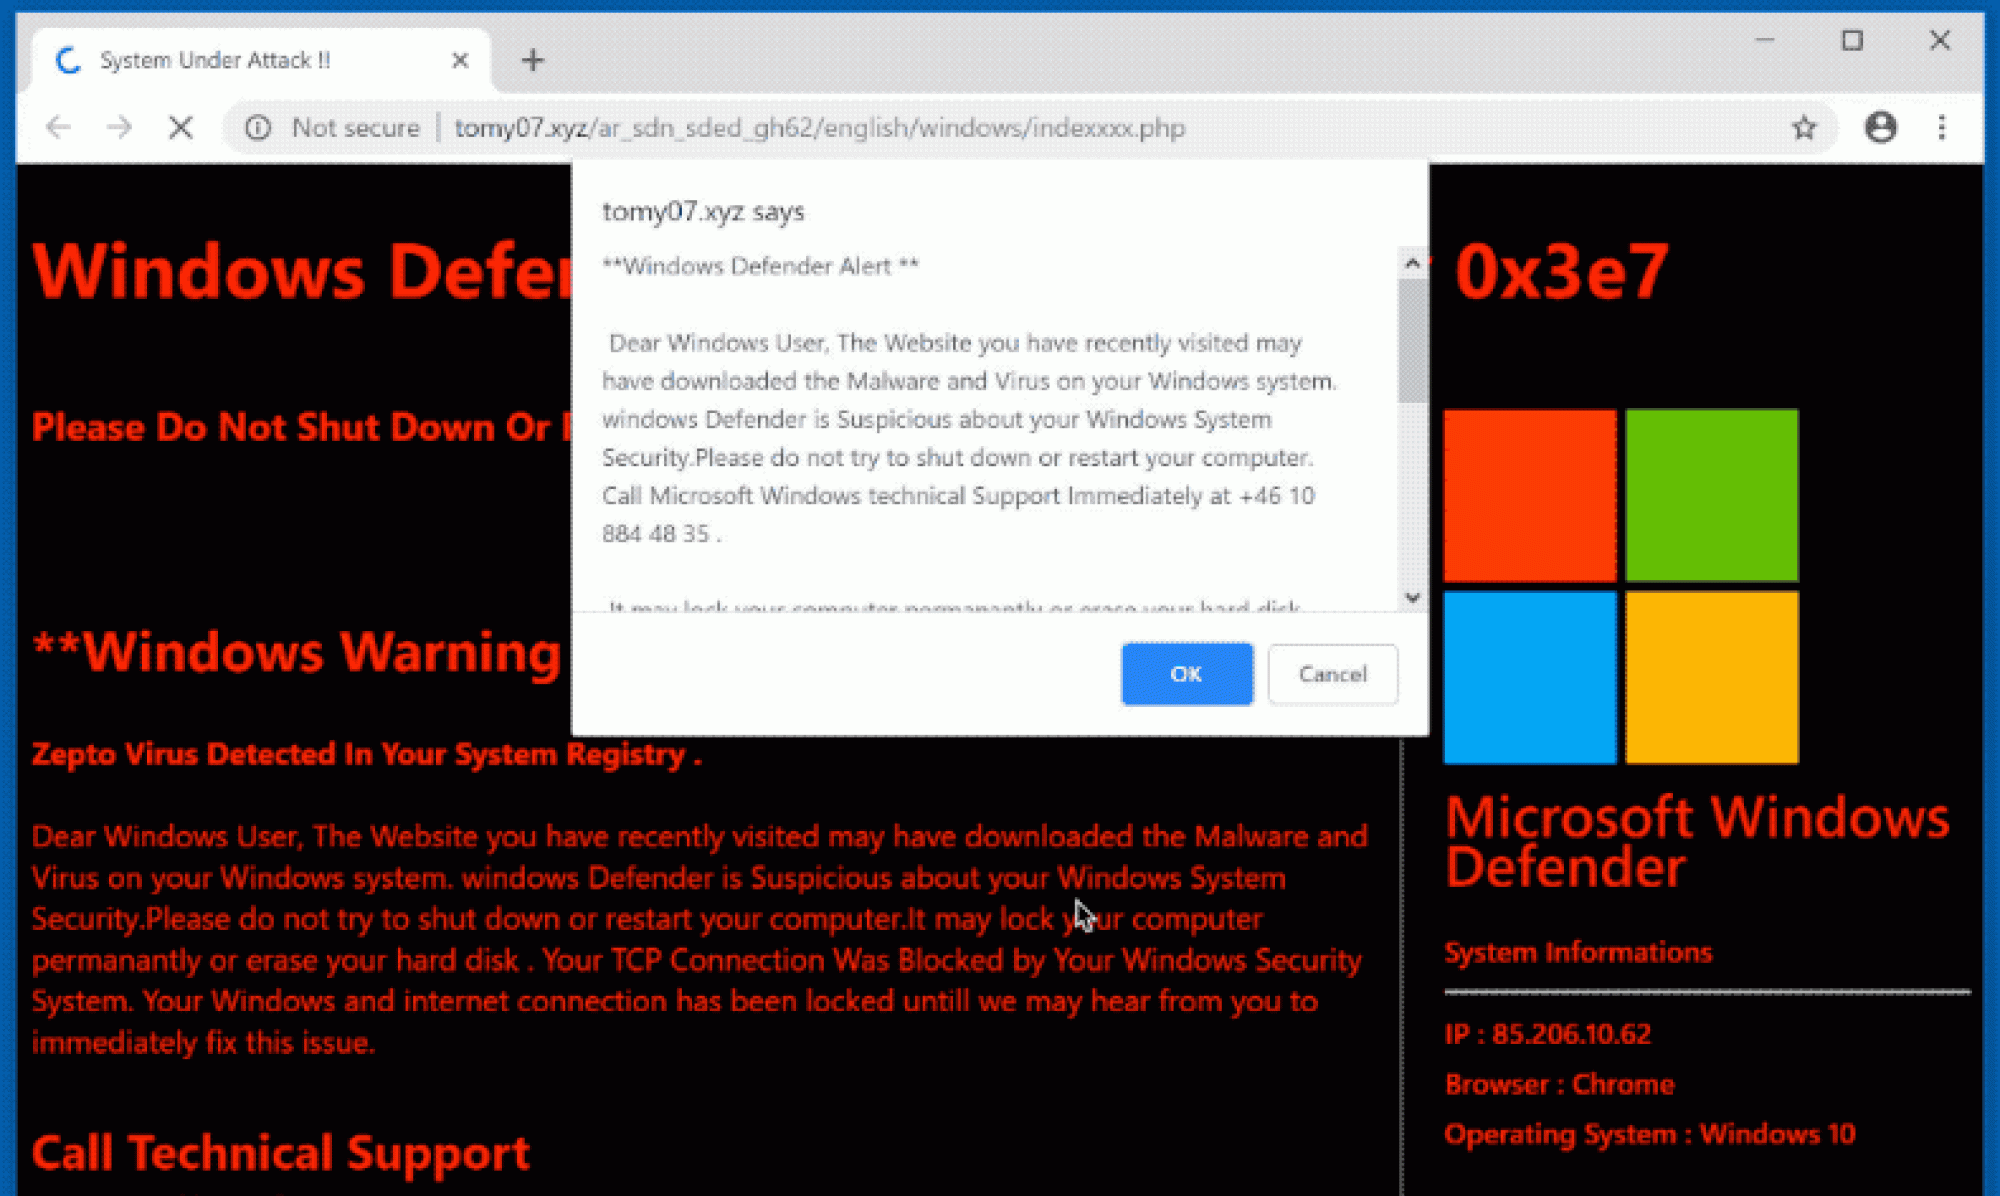The image size is (2000, 1196).
Task: Click Cancel in the alert dialog
Action: click(1332, 674)
